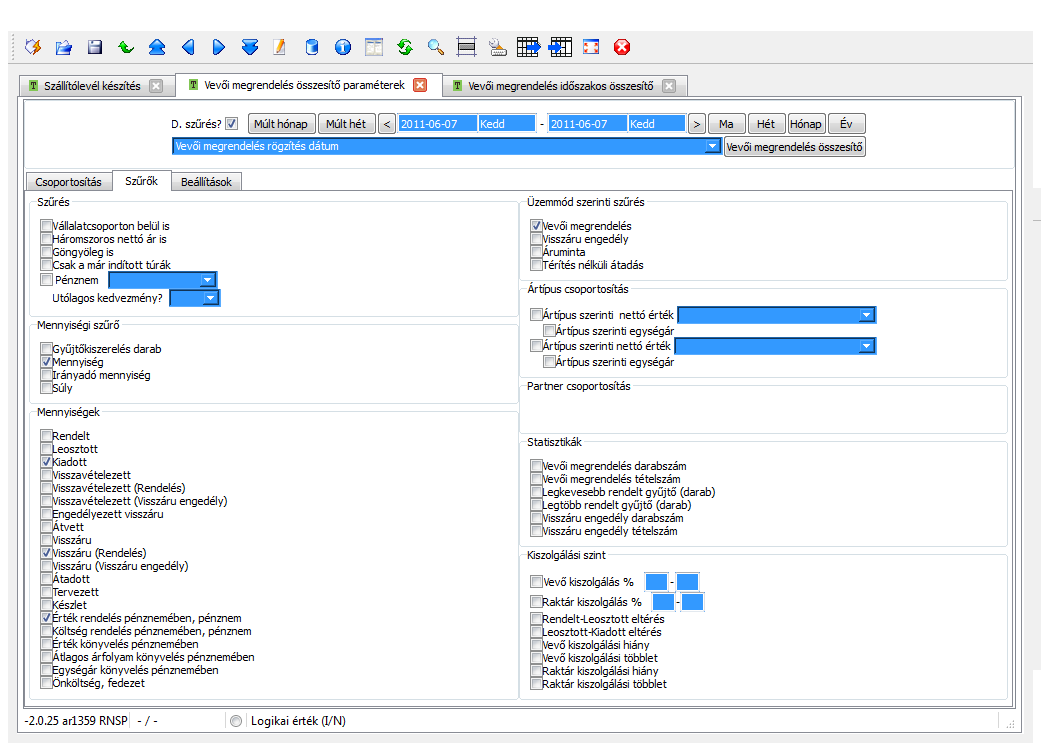Click the previous date '<' button

387,124
